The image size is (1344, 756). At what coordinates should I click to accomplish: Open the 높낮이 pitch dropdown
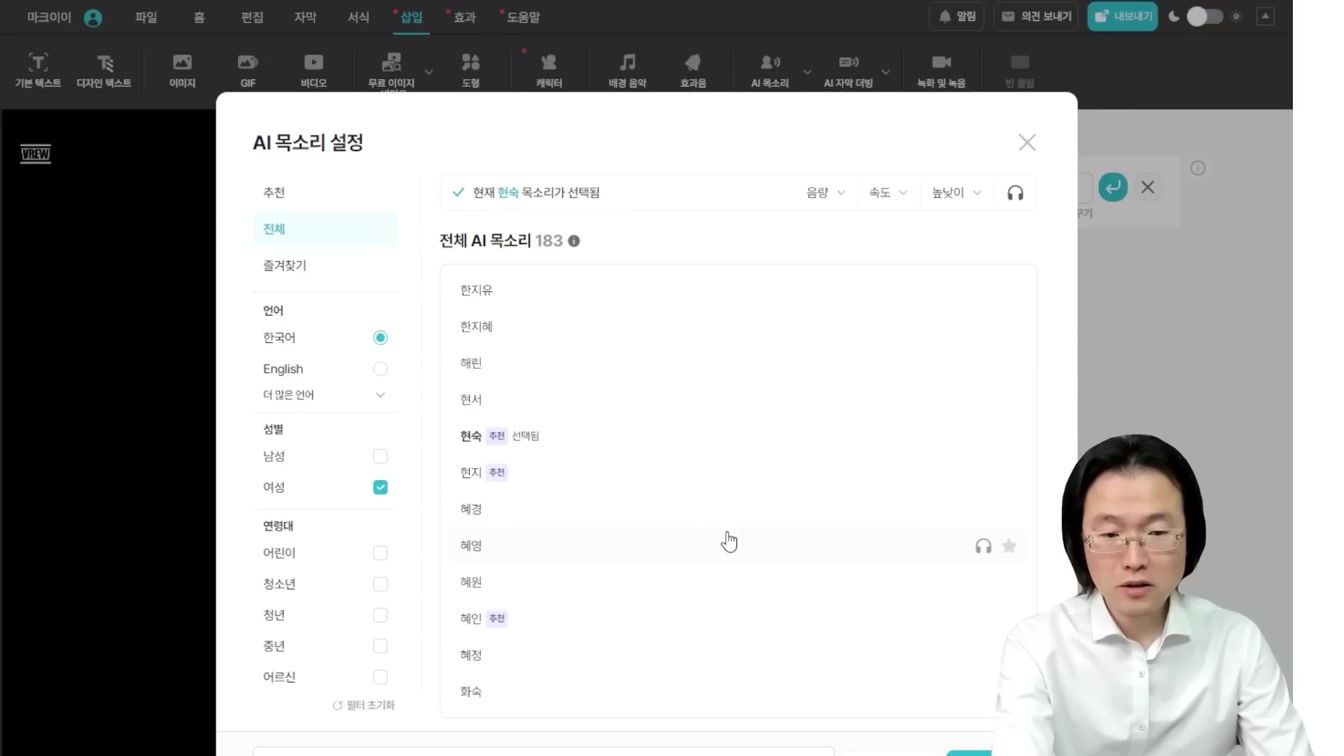956,193
